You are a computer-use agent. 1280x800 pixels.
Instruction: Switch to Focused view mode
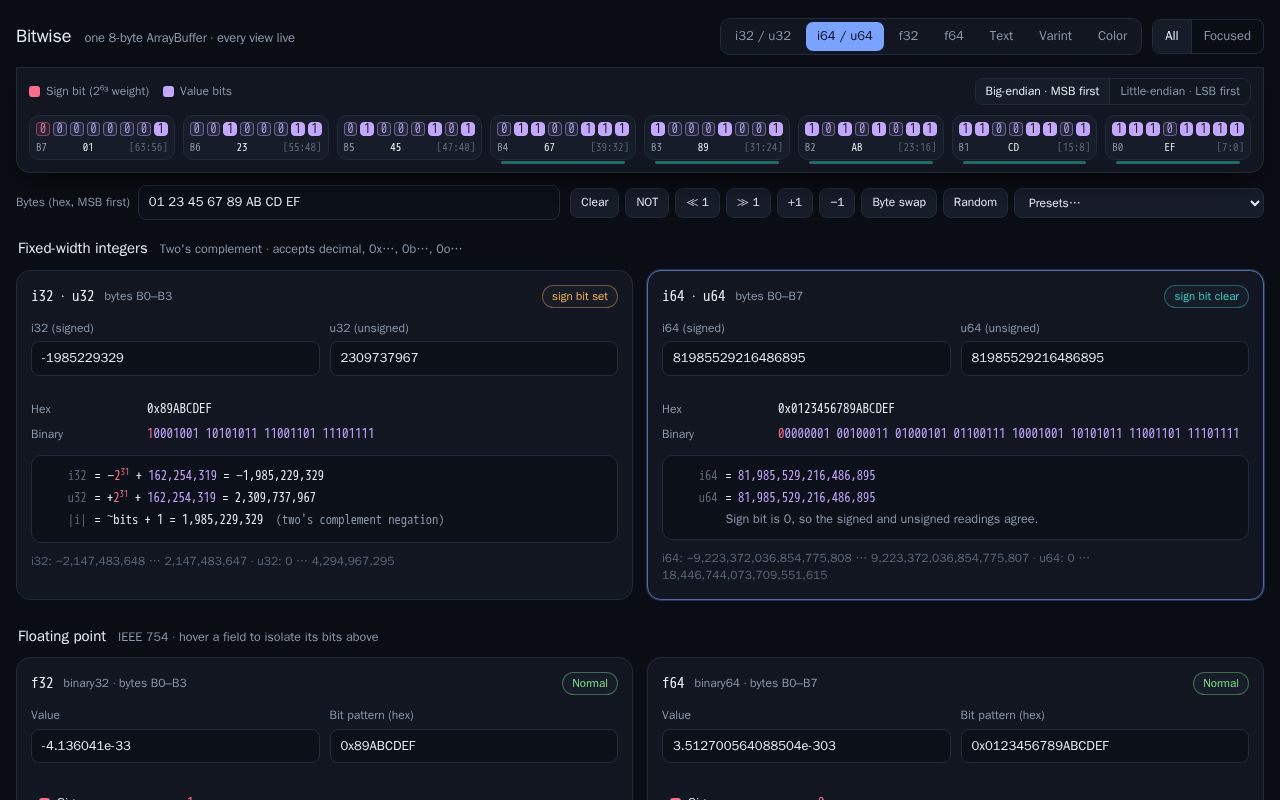[x=1227, y=36]
